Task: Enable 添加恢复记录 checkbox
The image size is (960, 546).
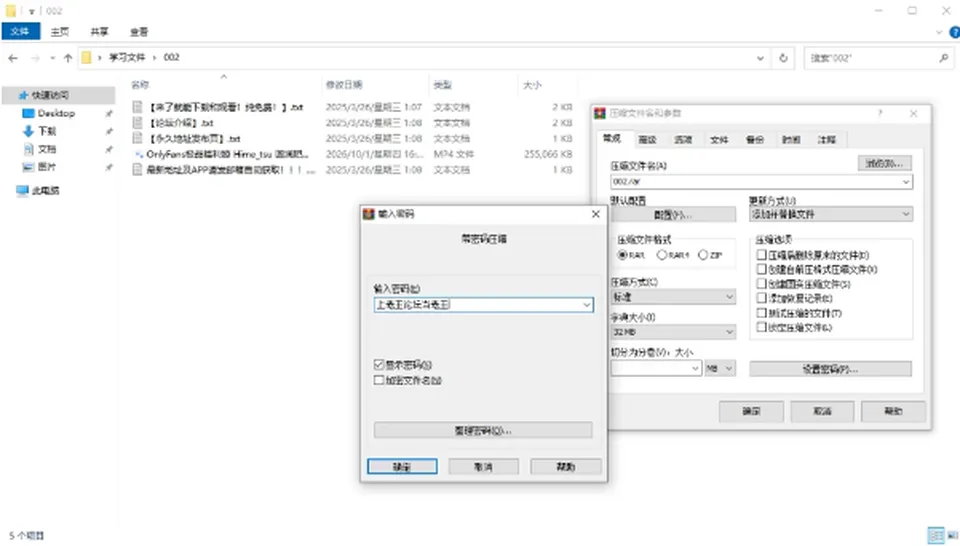Action: pyautogui.click(x=762, y=298)
